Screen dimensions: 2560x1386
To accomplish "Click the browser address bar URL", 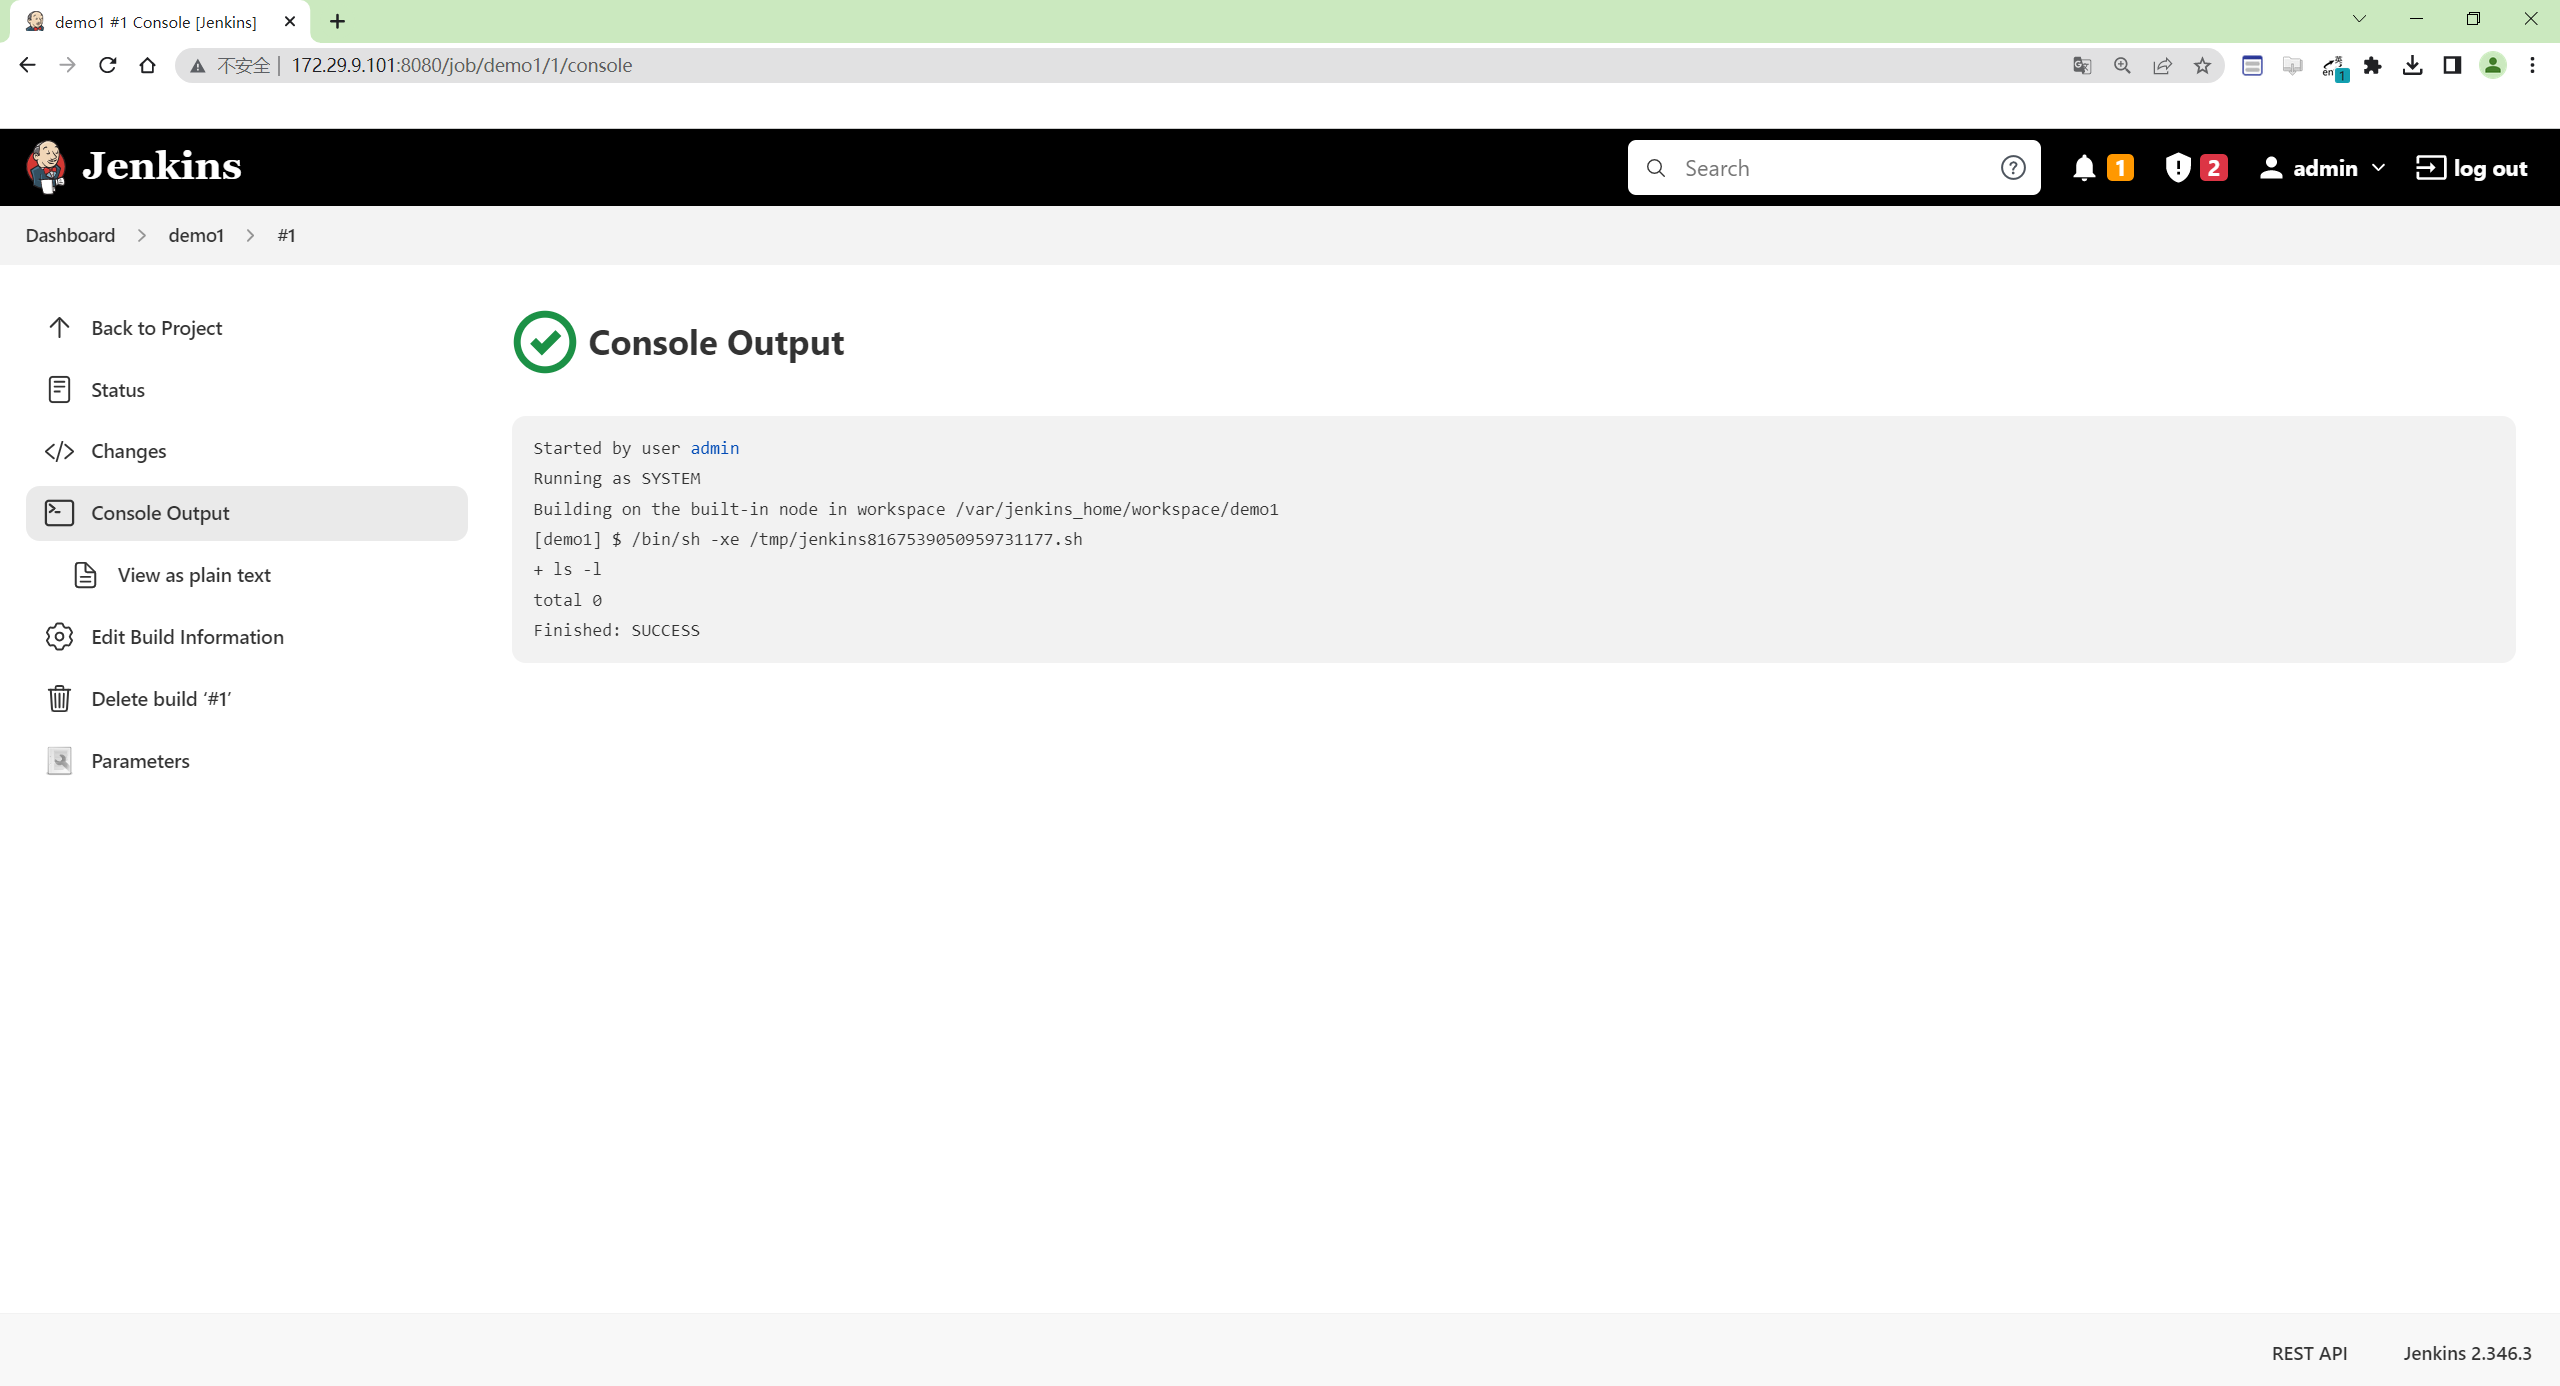I will coord(461,66).
